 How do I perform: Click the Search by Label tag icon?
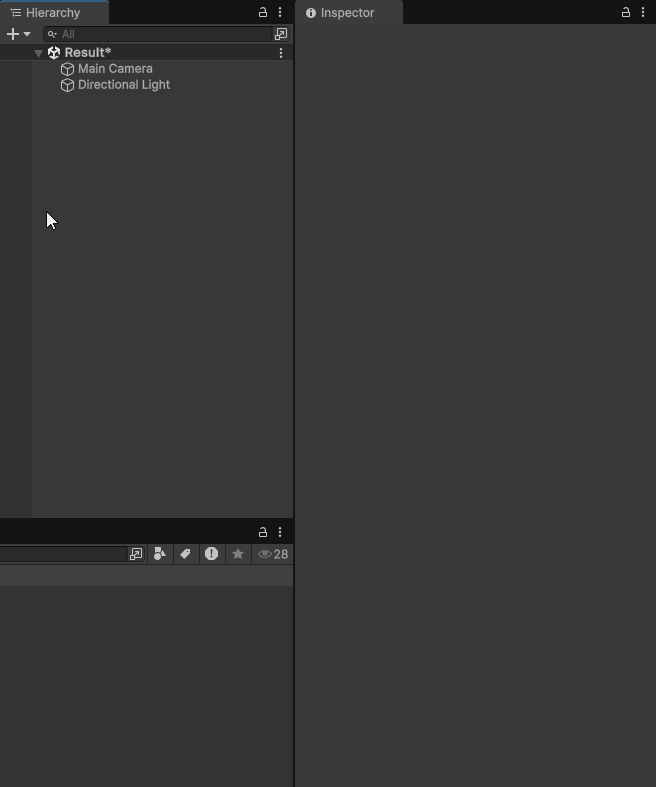185,554
